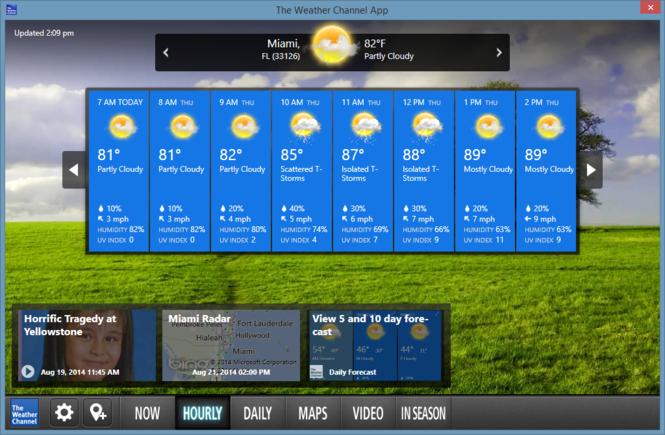Click the 1 PM mostly cloudy icon
The height and width of the screenshot is (435, 665).
[489, 126]
